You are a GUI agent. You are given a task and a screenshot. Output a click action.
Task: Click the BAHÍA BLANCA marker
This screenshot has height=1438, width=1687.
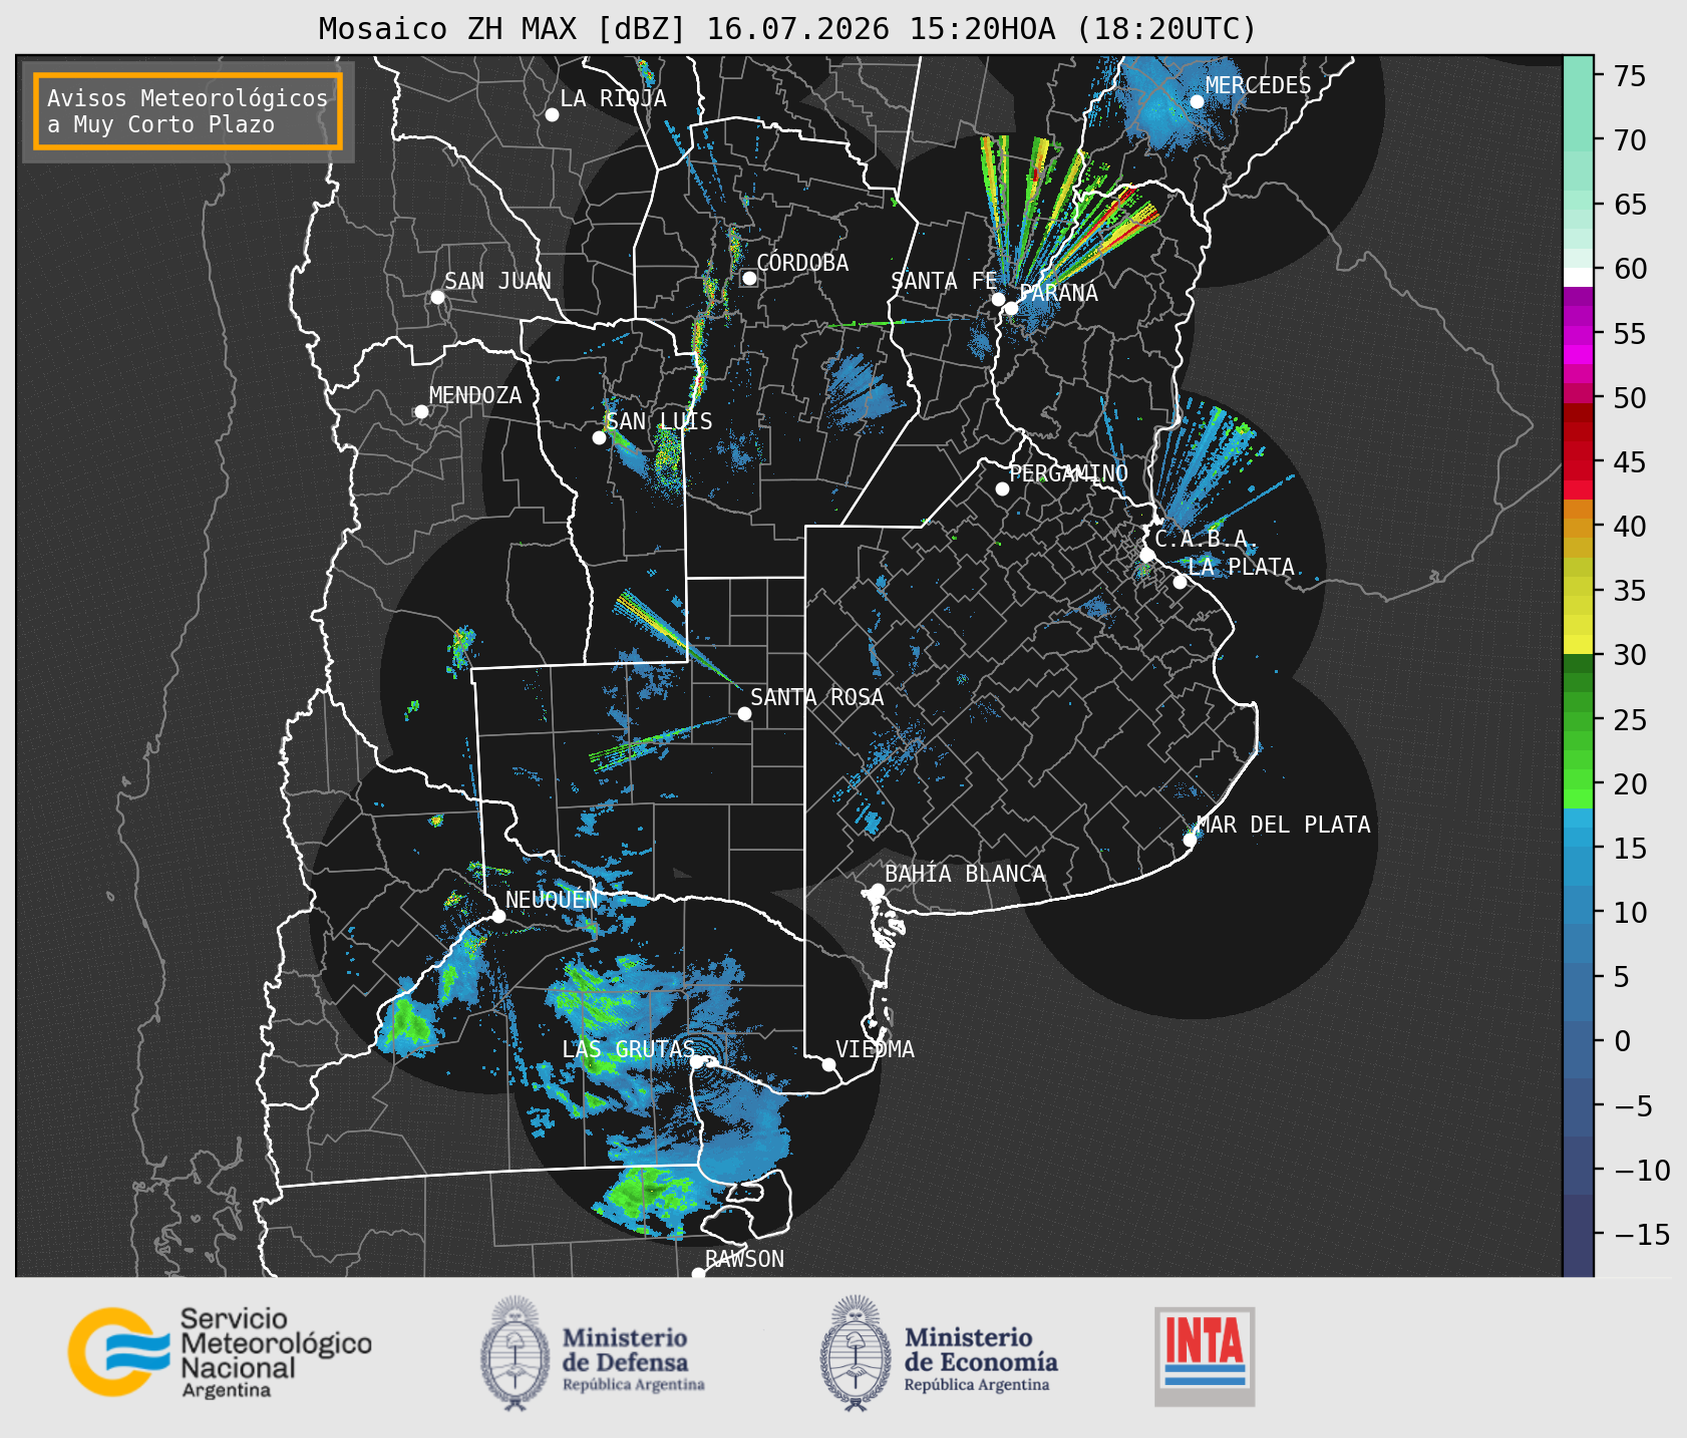877,890
